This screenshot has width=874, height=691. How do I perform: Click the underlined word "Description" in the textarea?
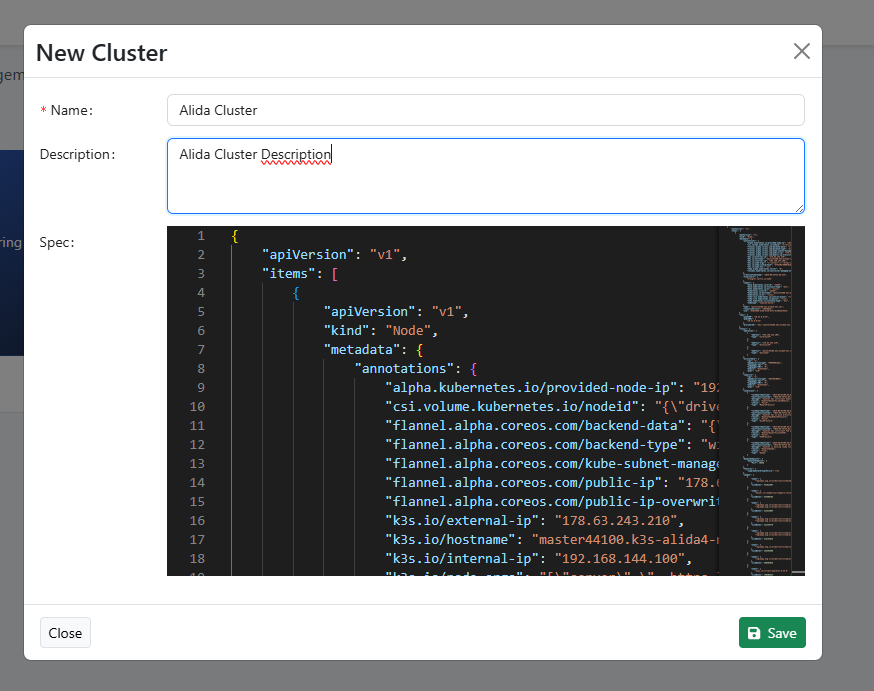coord(296,154)
